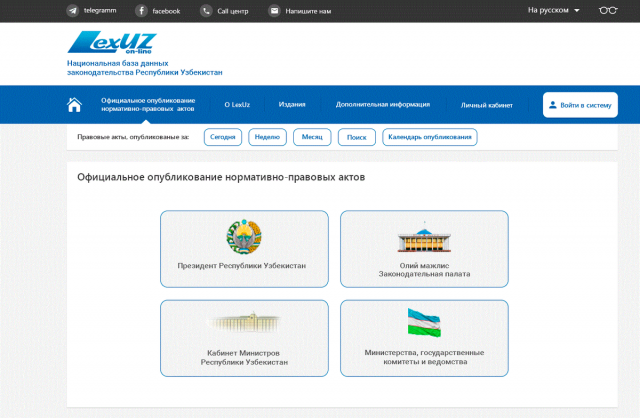Click the Call центр text link

click(x=233, y=11)
